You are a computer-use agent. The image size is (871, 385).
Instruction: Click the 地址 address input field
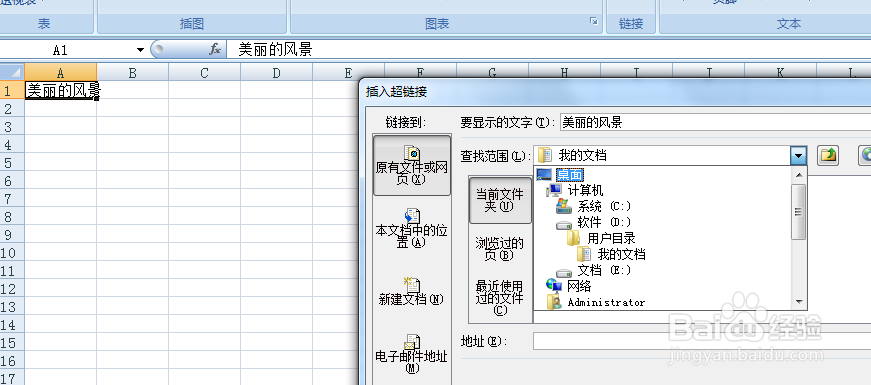[702, 341]
